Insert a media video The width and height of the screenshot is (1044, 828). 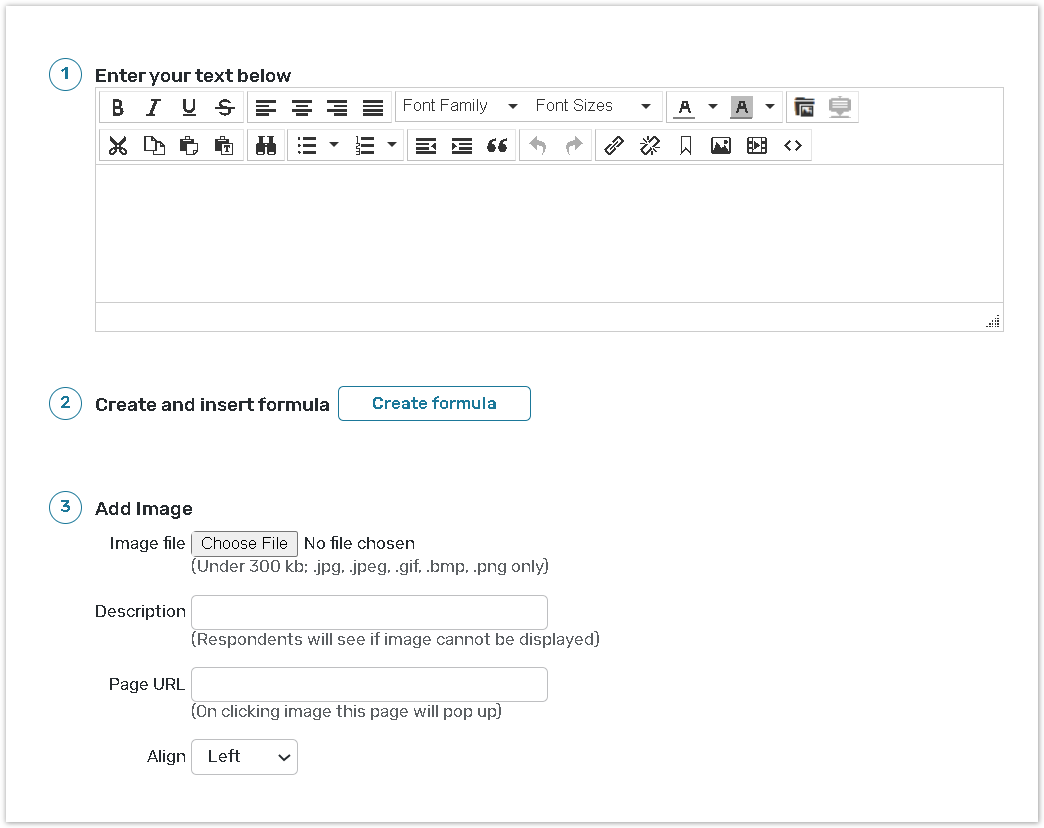pos(757,146)
